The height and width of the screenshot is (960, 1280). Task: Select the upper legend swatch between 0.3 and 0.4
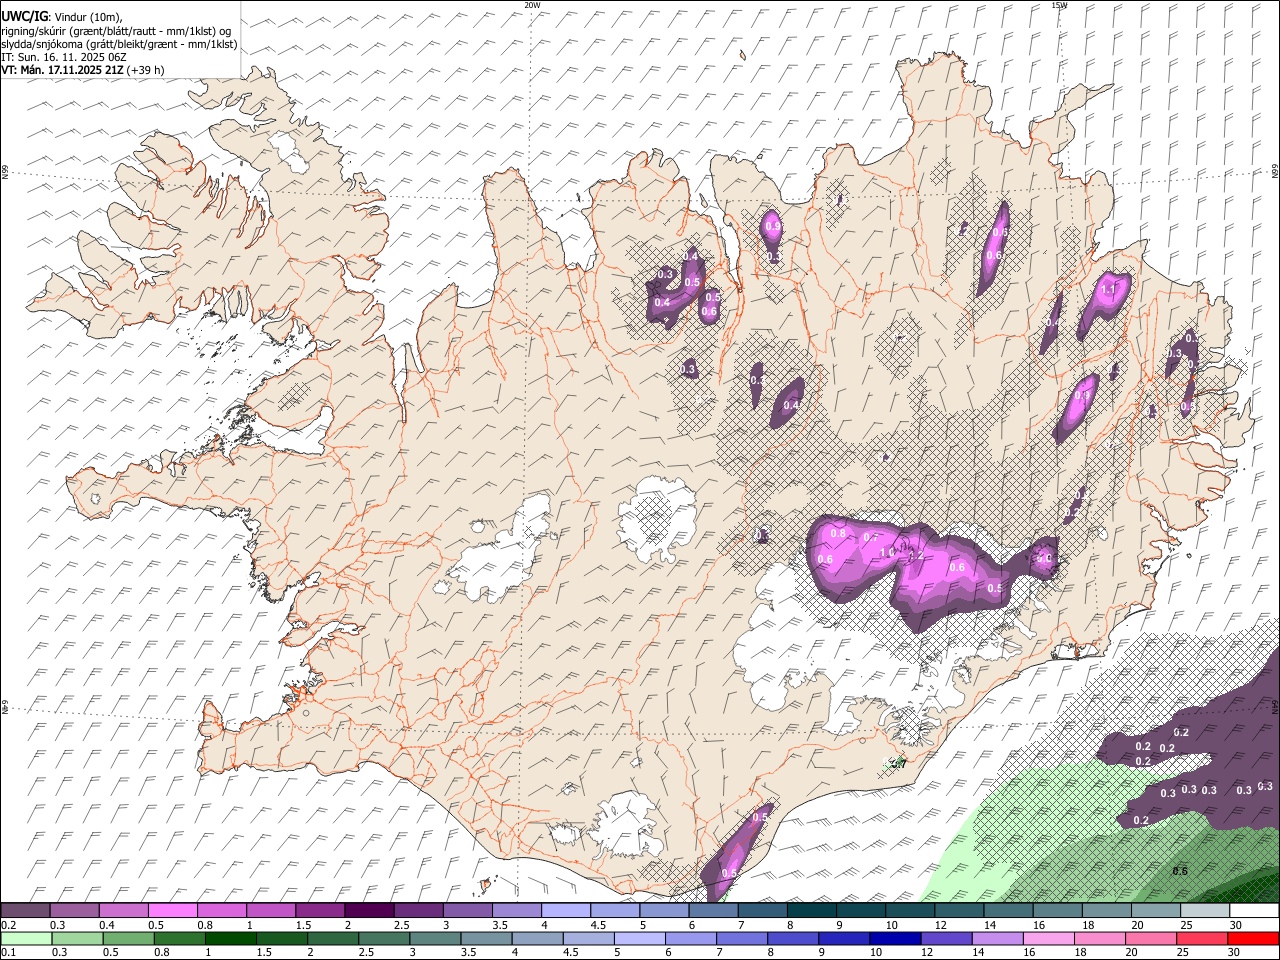click(x=74, y=910)
